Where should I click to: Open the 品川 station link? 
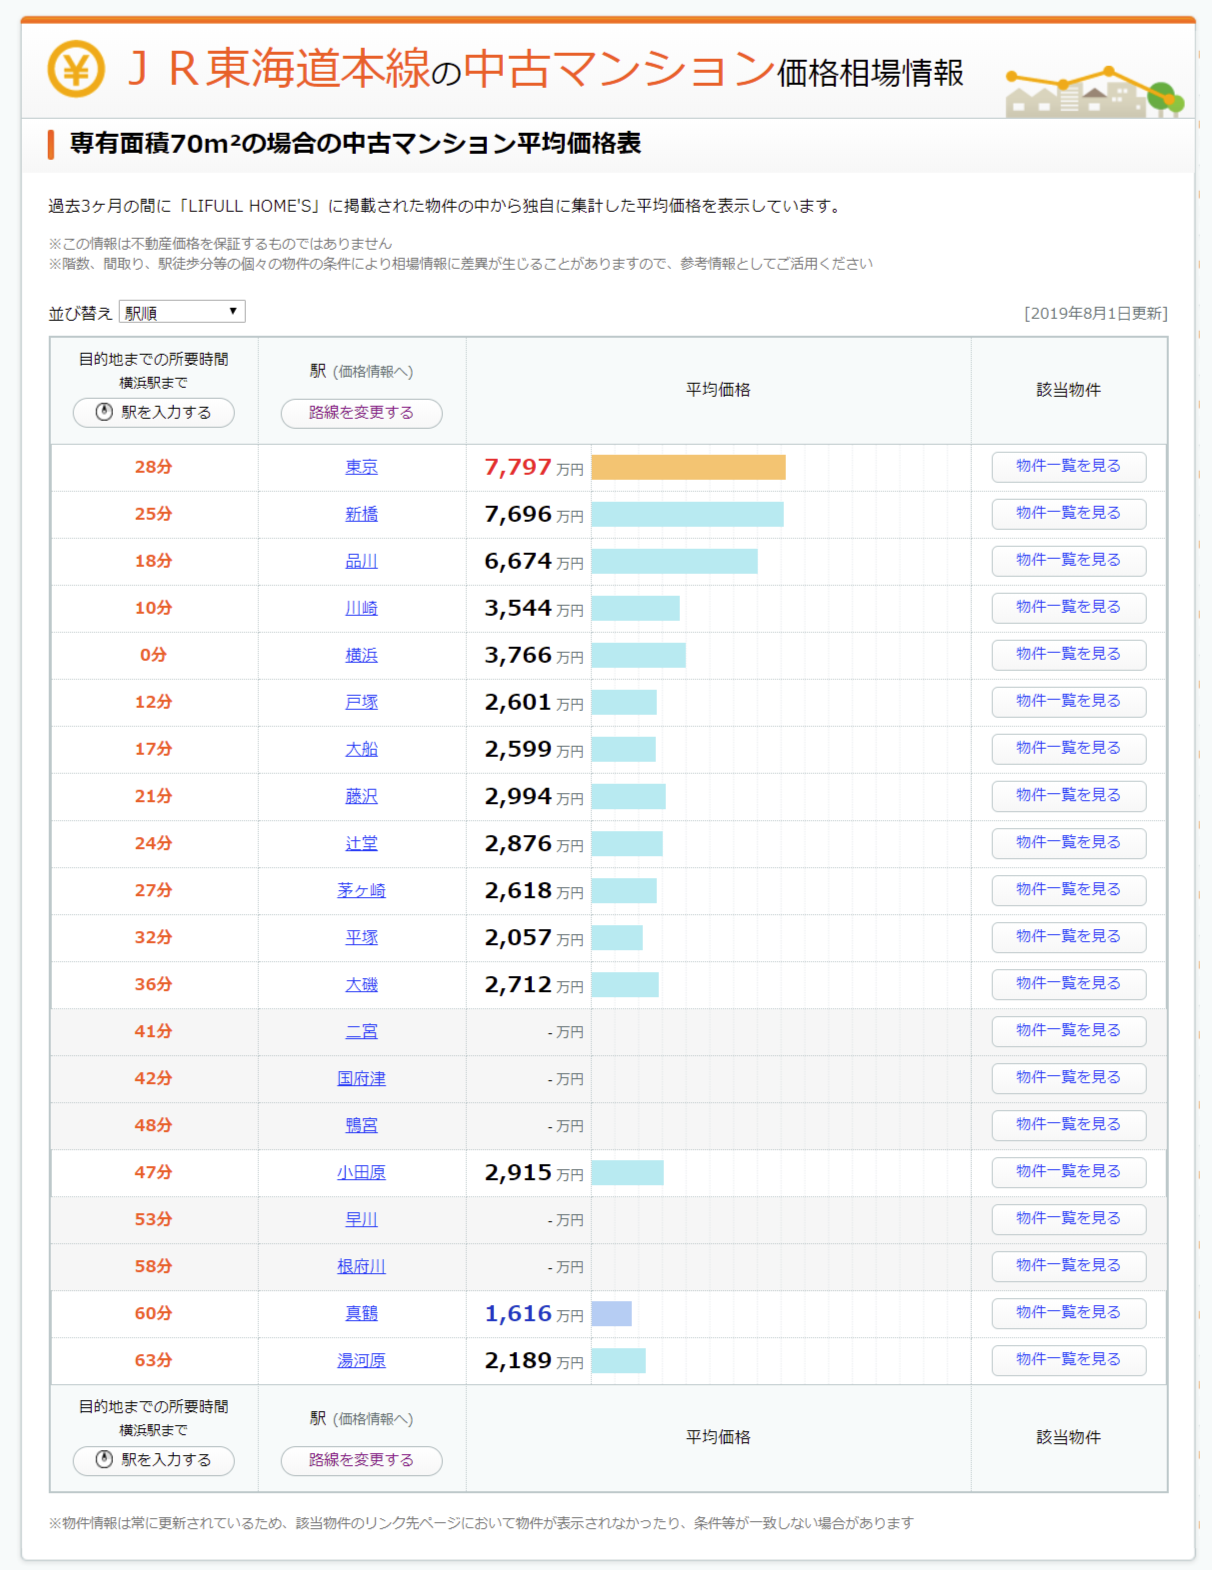pos(361,561)
